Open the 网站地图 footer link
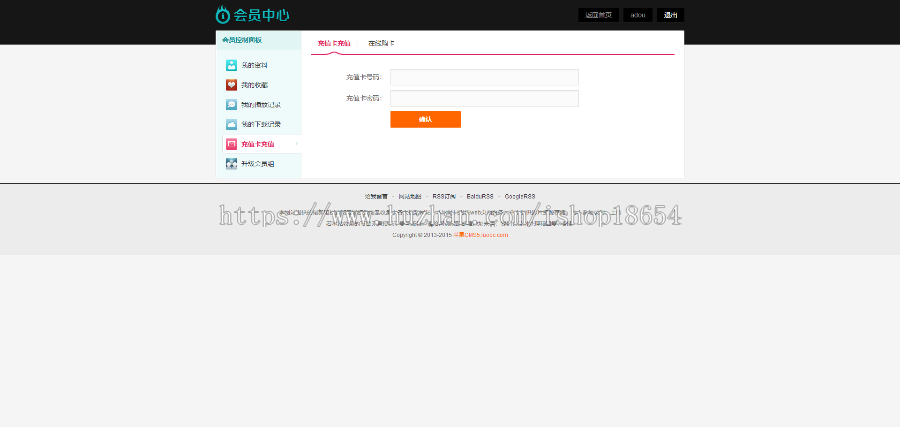 tap(410, 196)
